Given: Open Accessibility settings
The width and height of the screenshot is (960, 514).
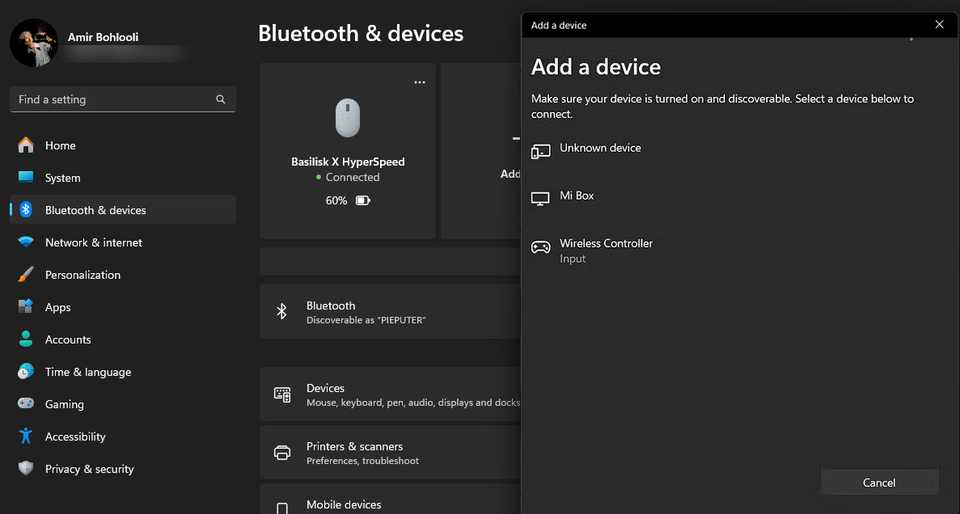Looking at the screenshot, I should point(75,437).
